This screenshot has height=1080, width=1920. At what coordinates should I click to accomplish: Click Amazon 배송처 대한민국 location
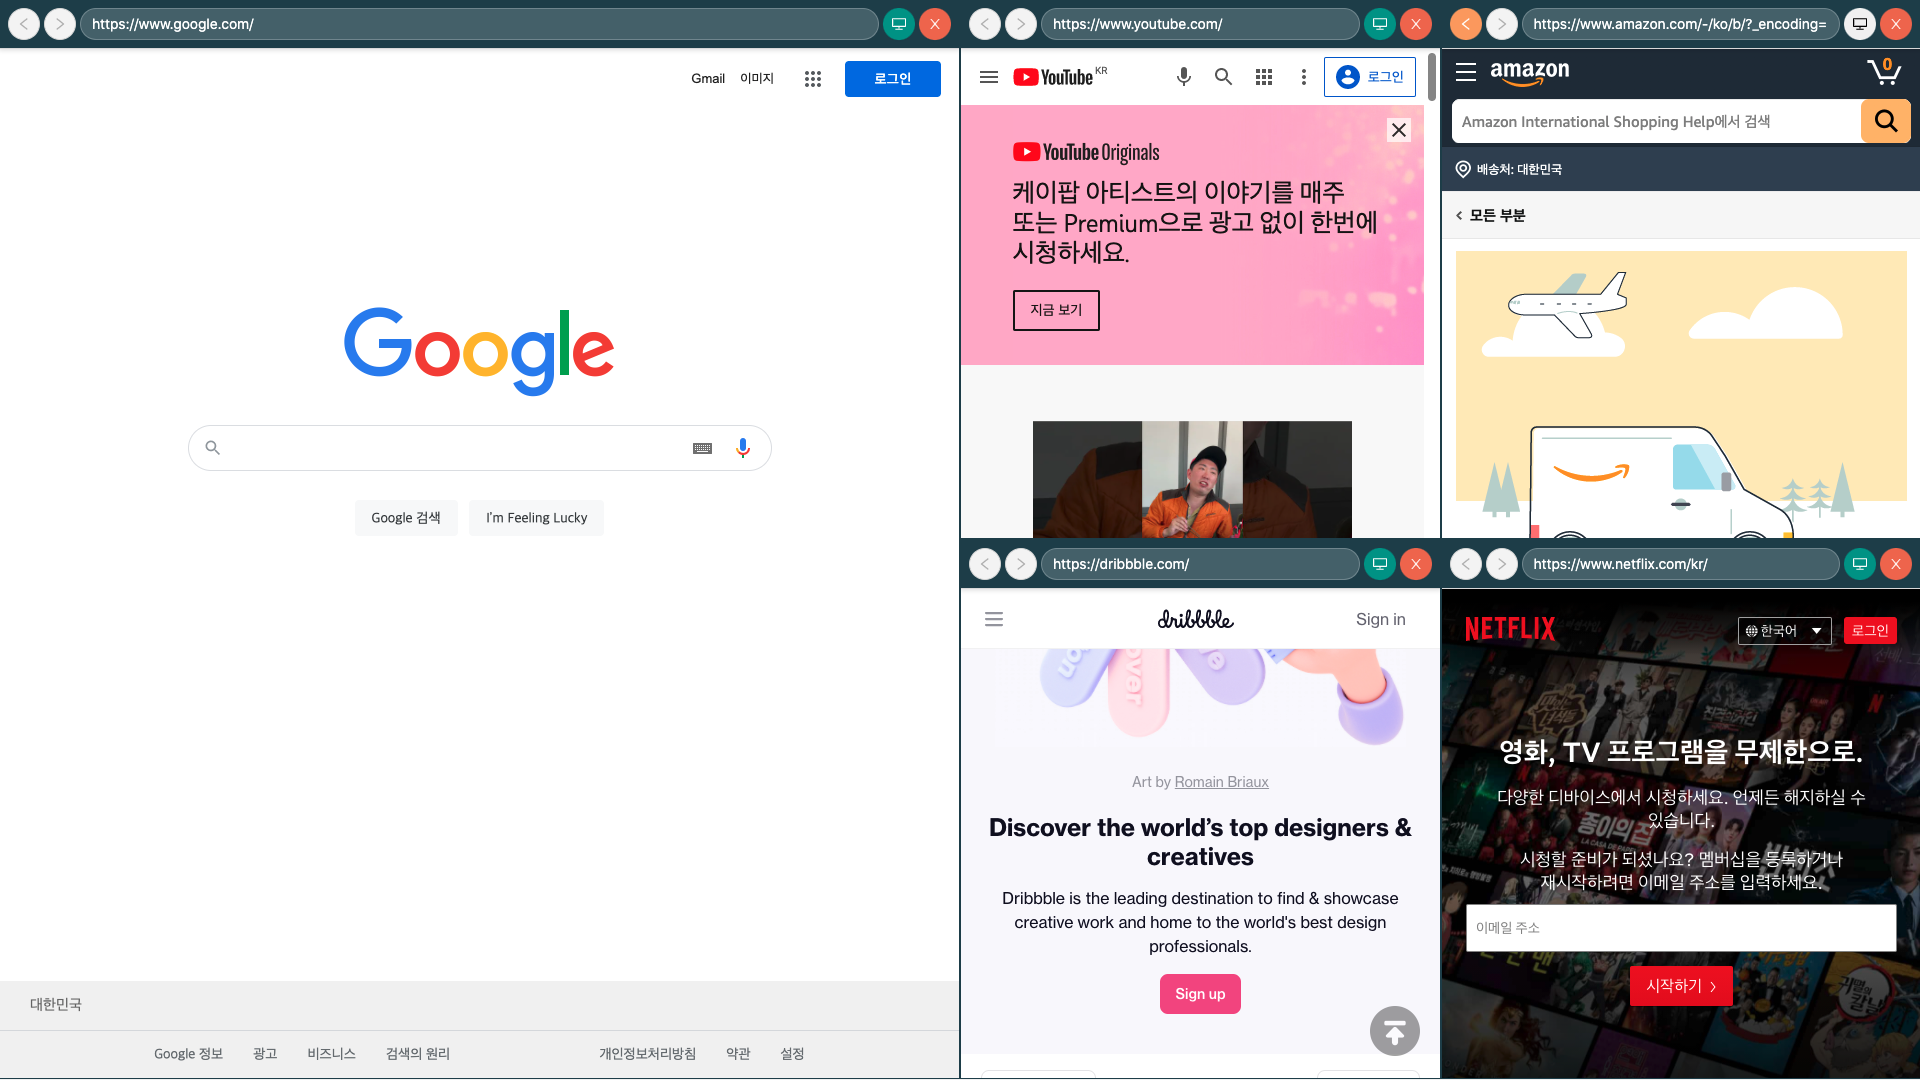coord(1509,170)
